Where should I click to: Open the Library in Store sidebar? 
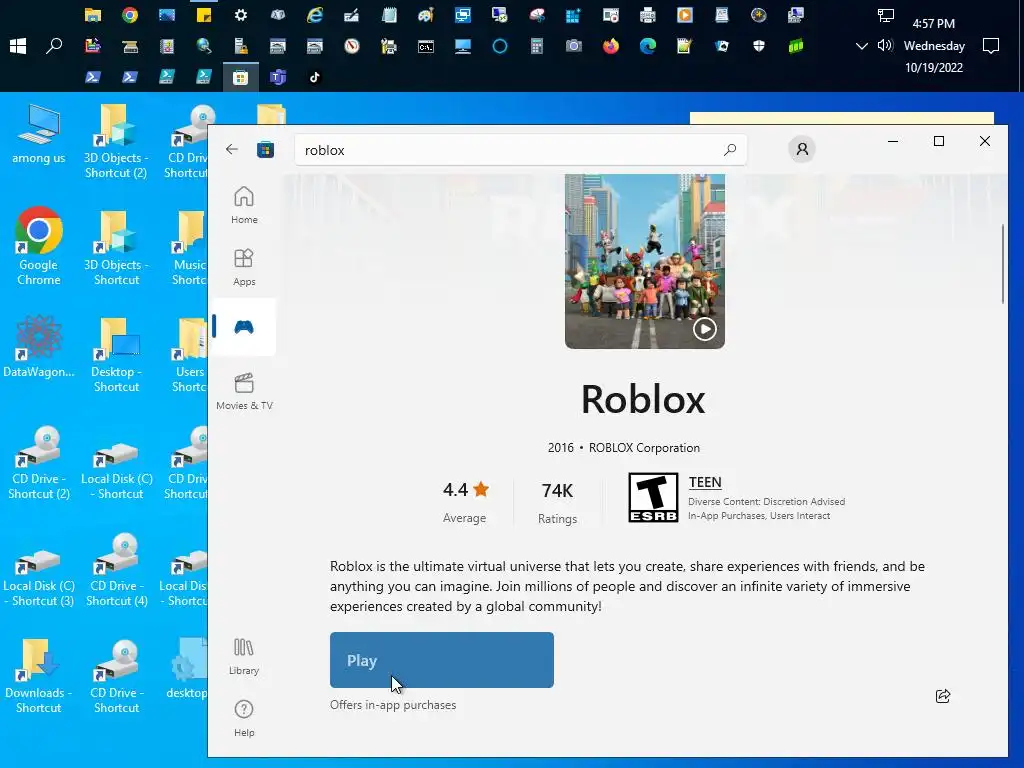pyautogui.click(x=244, y=656)
